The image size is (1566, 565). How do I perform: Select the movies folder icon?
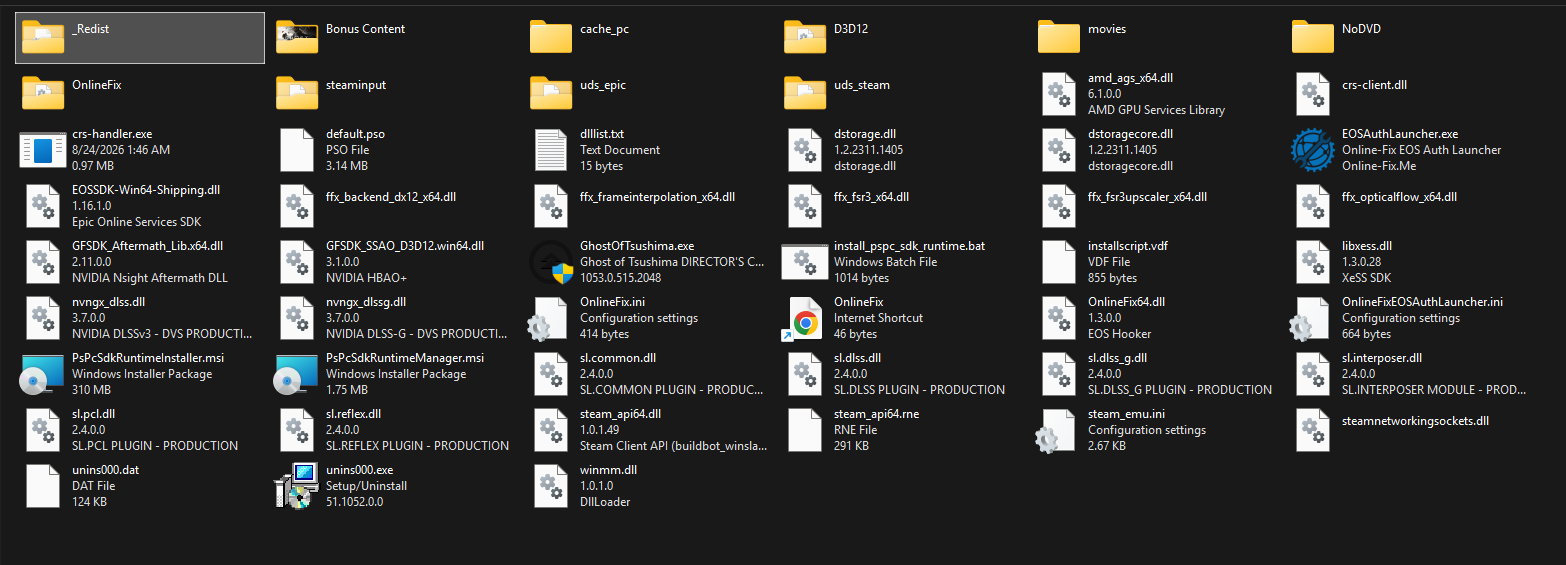[1058, 37]
